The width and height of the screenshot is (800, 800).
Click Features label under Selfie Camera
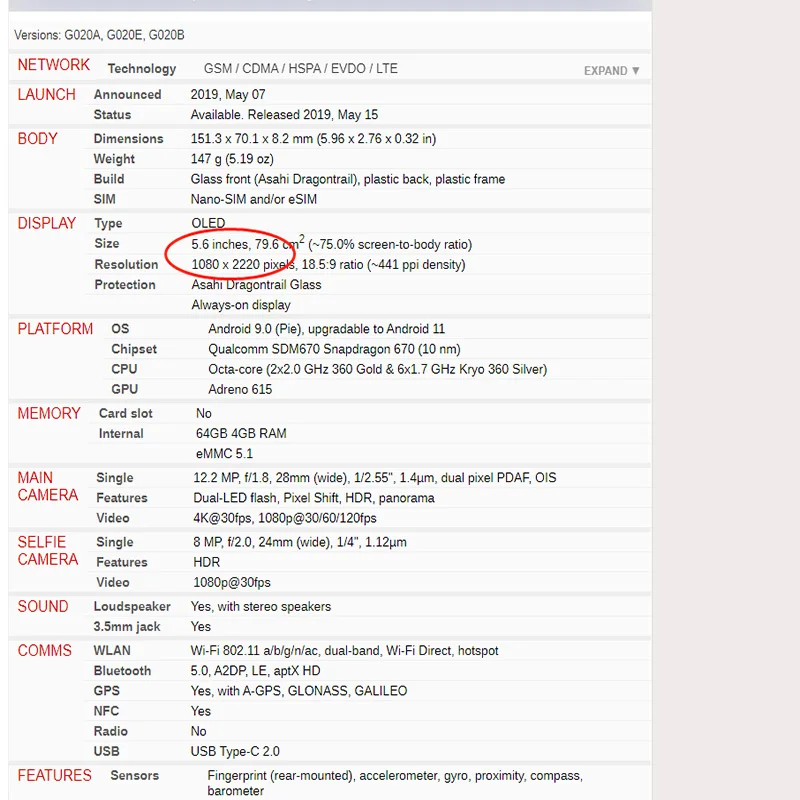point(122,562)
